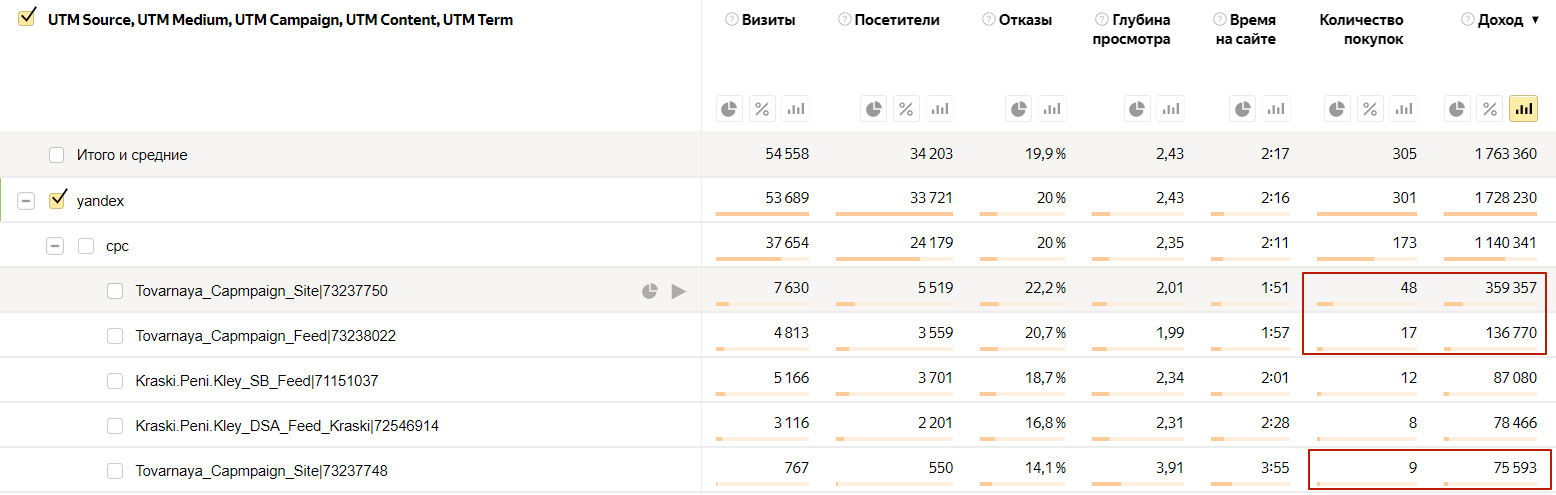Show pie chart for Визиты column
This screenshot has height=495, width=1556.
730,109
